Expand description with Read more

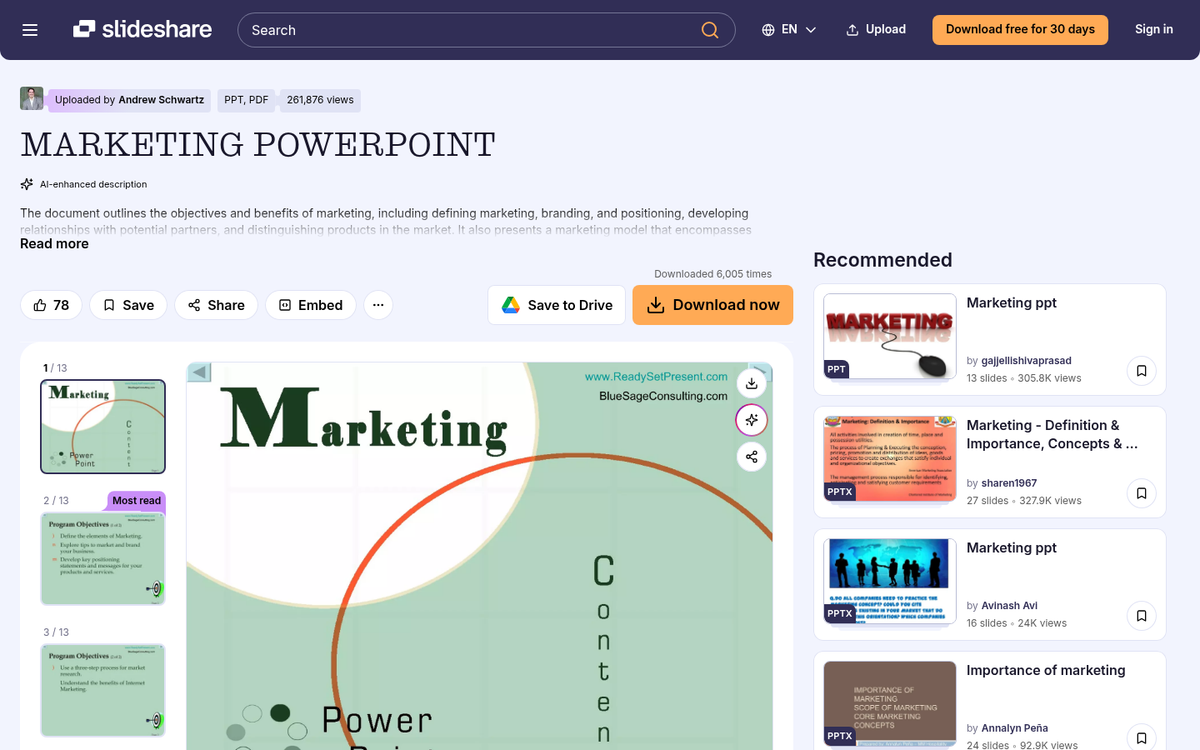(54, 244)
